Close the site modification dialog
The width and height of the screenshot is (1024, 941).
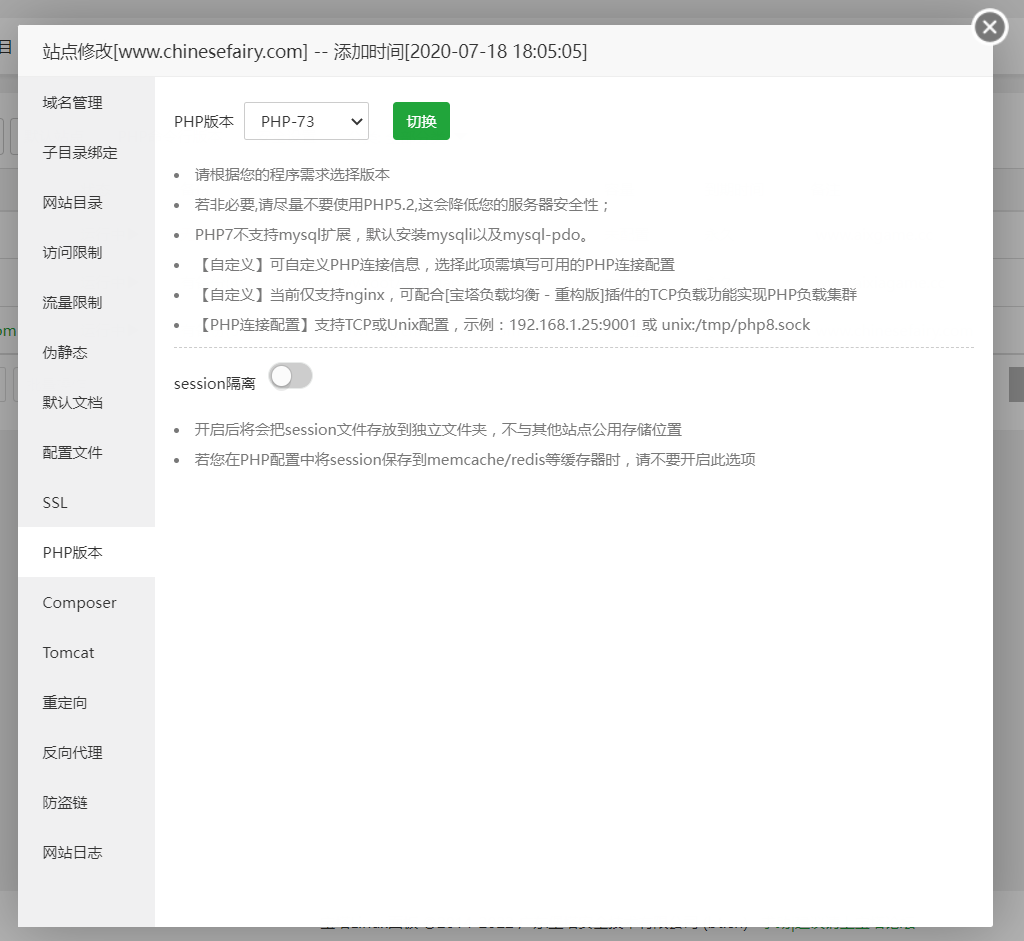989,27
